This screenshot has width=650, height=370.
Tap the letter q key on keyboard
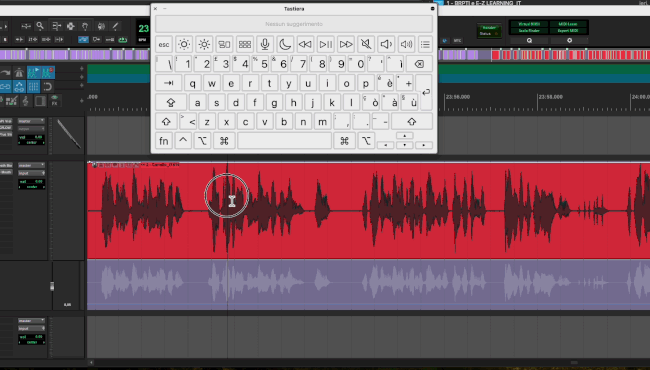click(x=192, y=83)
